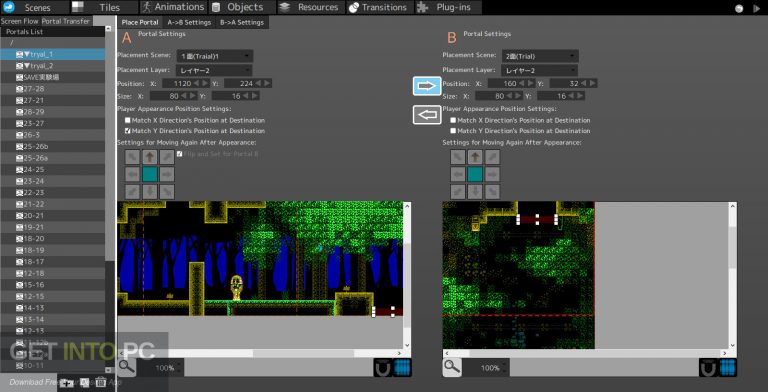Open Portal B Placement Scene dropdown
768x392 pixels.
click(540, 56)
